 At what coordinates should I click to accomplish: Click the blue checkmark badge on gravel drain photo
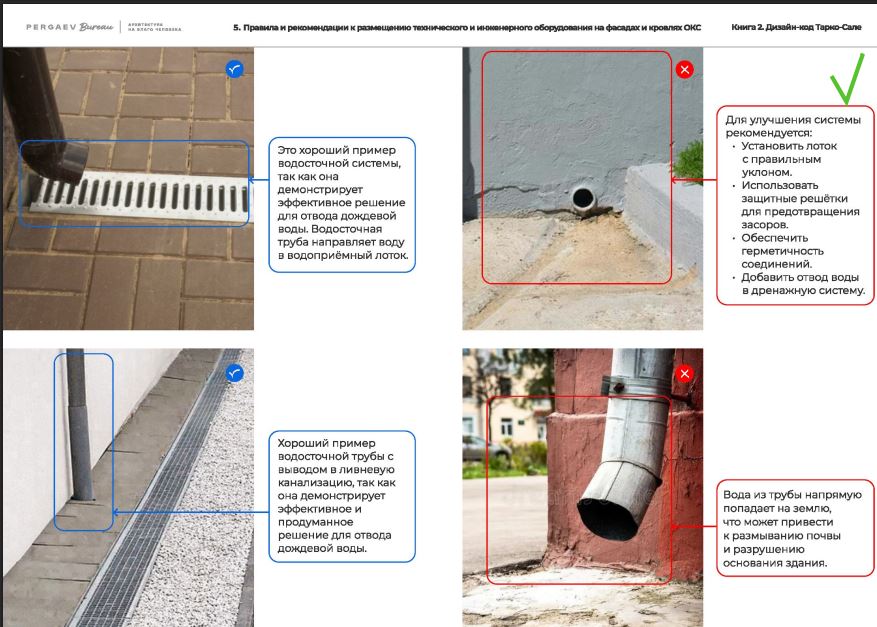(x=234, y=373)
